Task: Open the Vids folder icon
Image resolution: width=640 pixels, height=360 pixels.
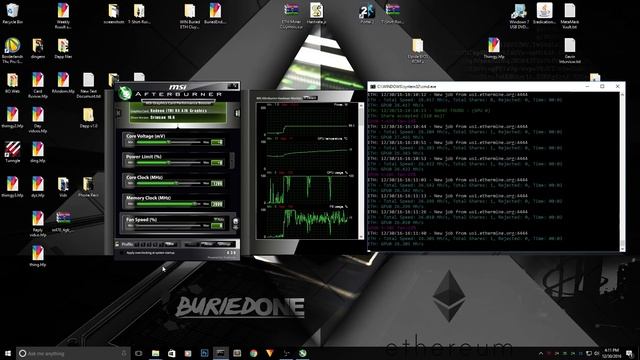Action: click(63, 187)
